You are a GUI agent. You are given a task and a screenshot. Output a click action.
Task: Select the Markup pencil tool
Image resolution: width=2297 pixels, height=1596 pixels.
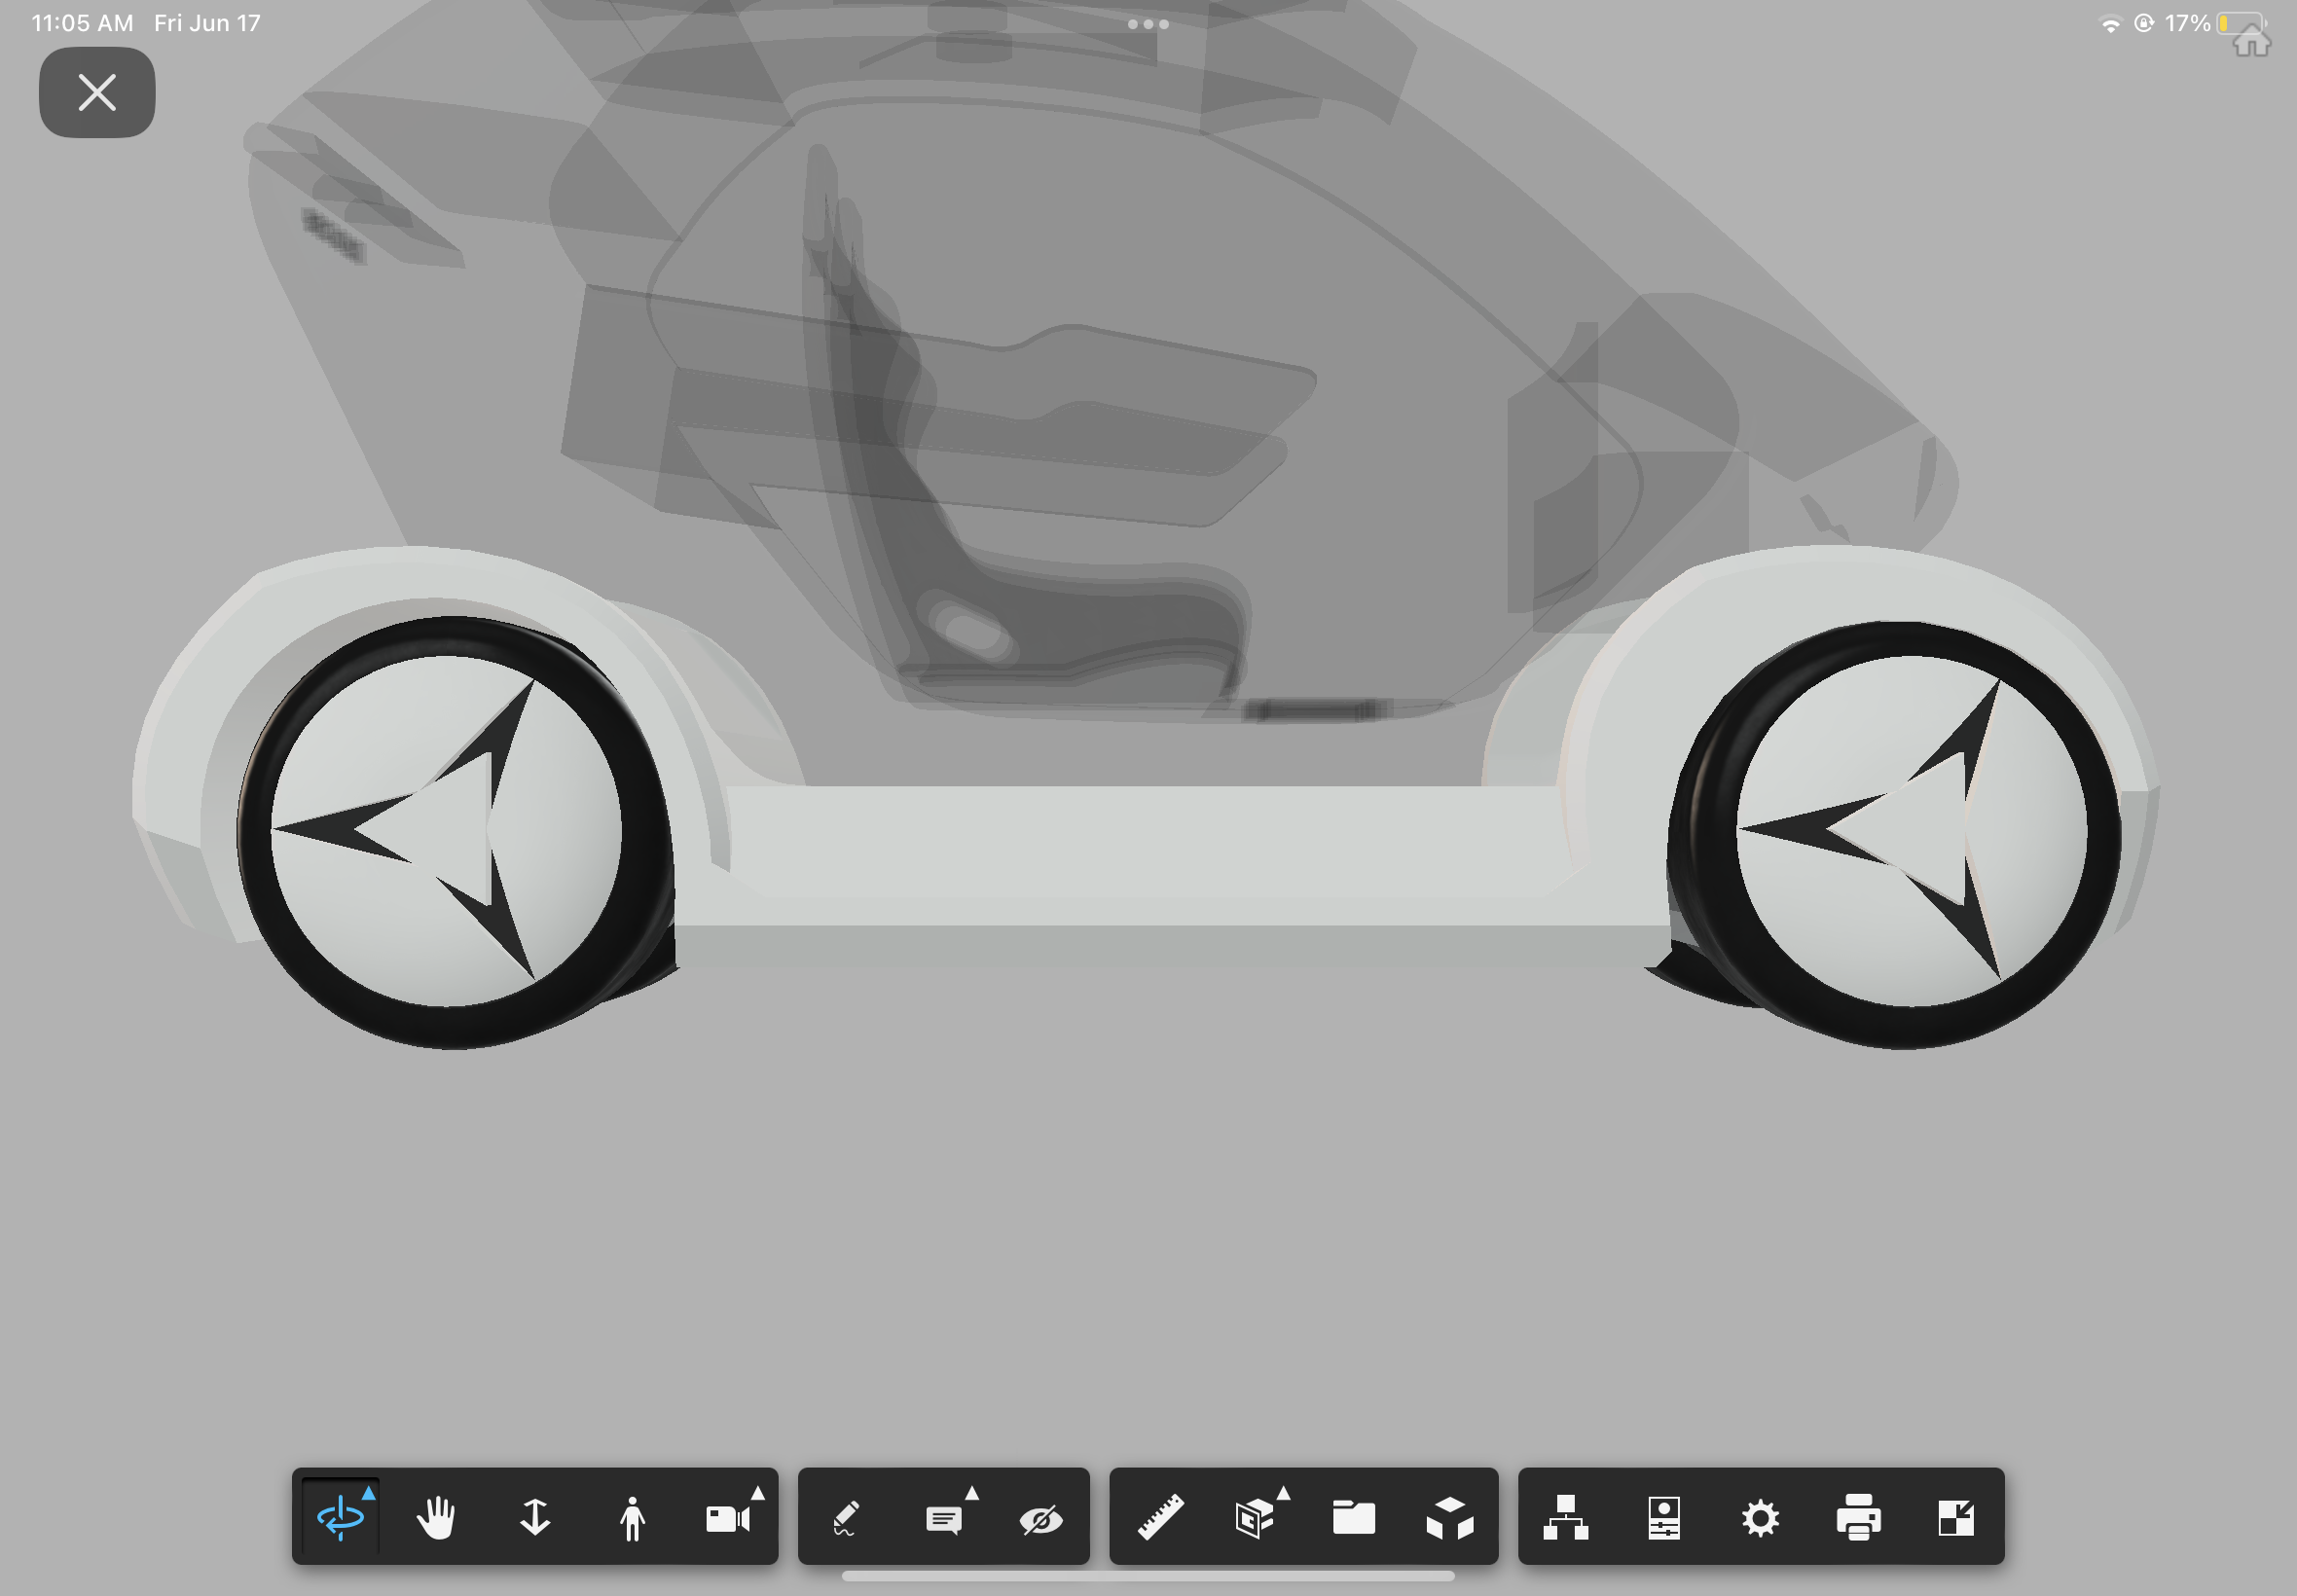point(846,1517)
